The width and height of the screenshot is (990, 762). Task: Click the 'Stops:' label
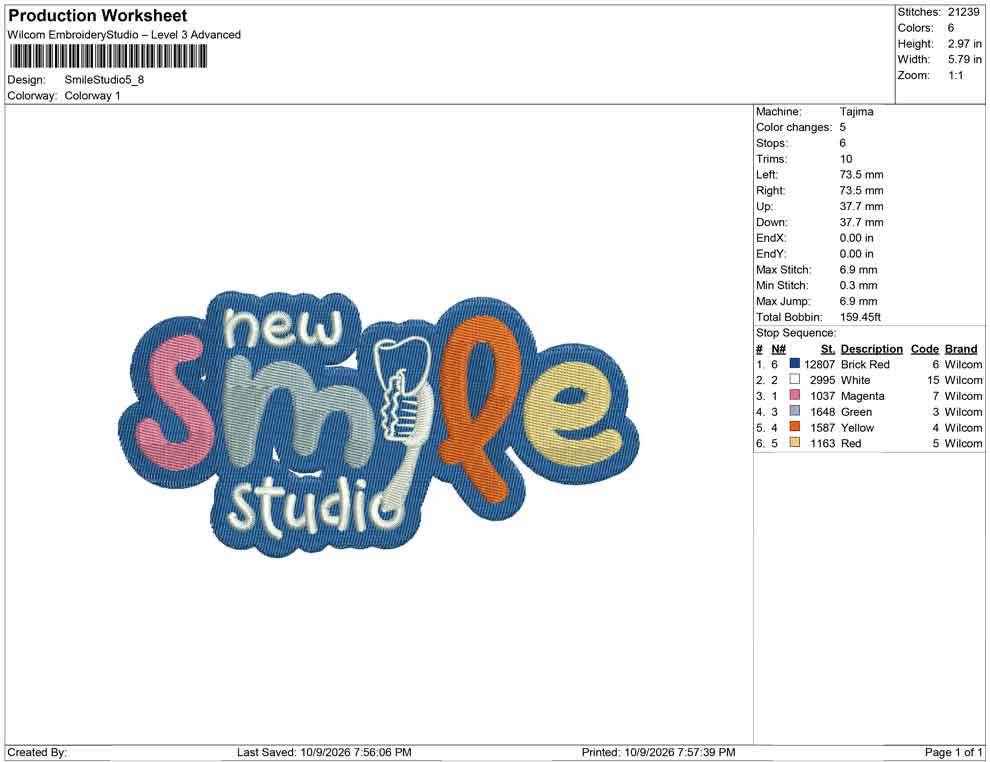(x=772, y=143)
